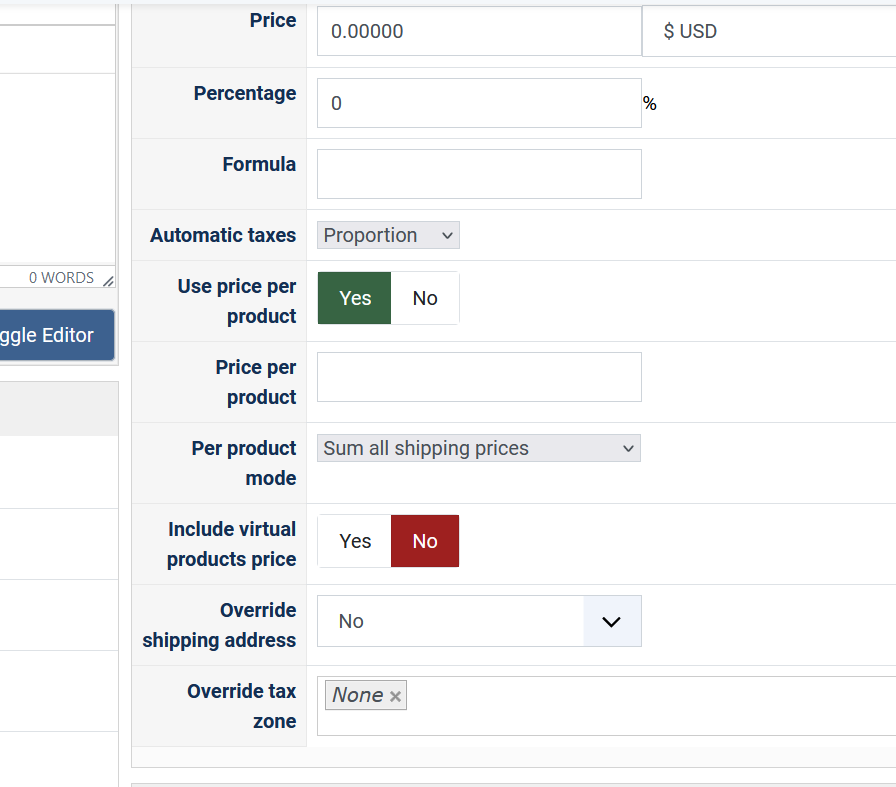Click the Price per product field
Screen dimensions: 896x787
tap(479, 377)
